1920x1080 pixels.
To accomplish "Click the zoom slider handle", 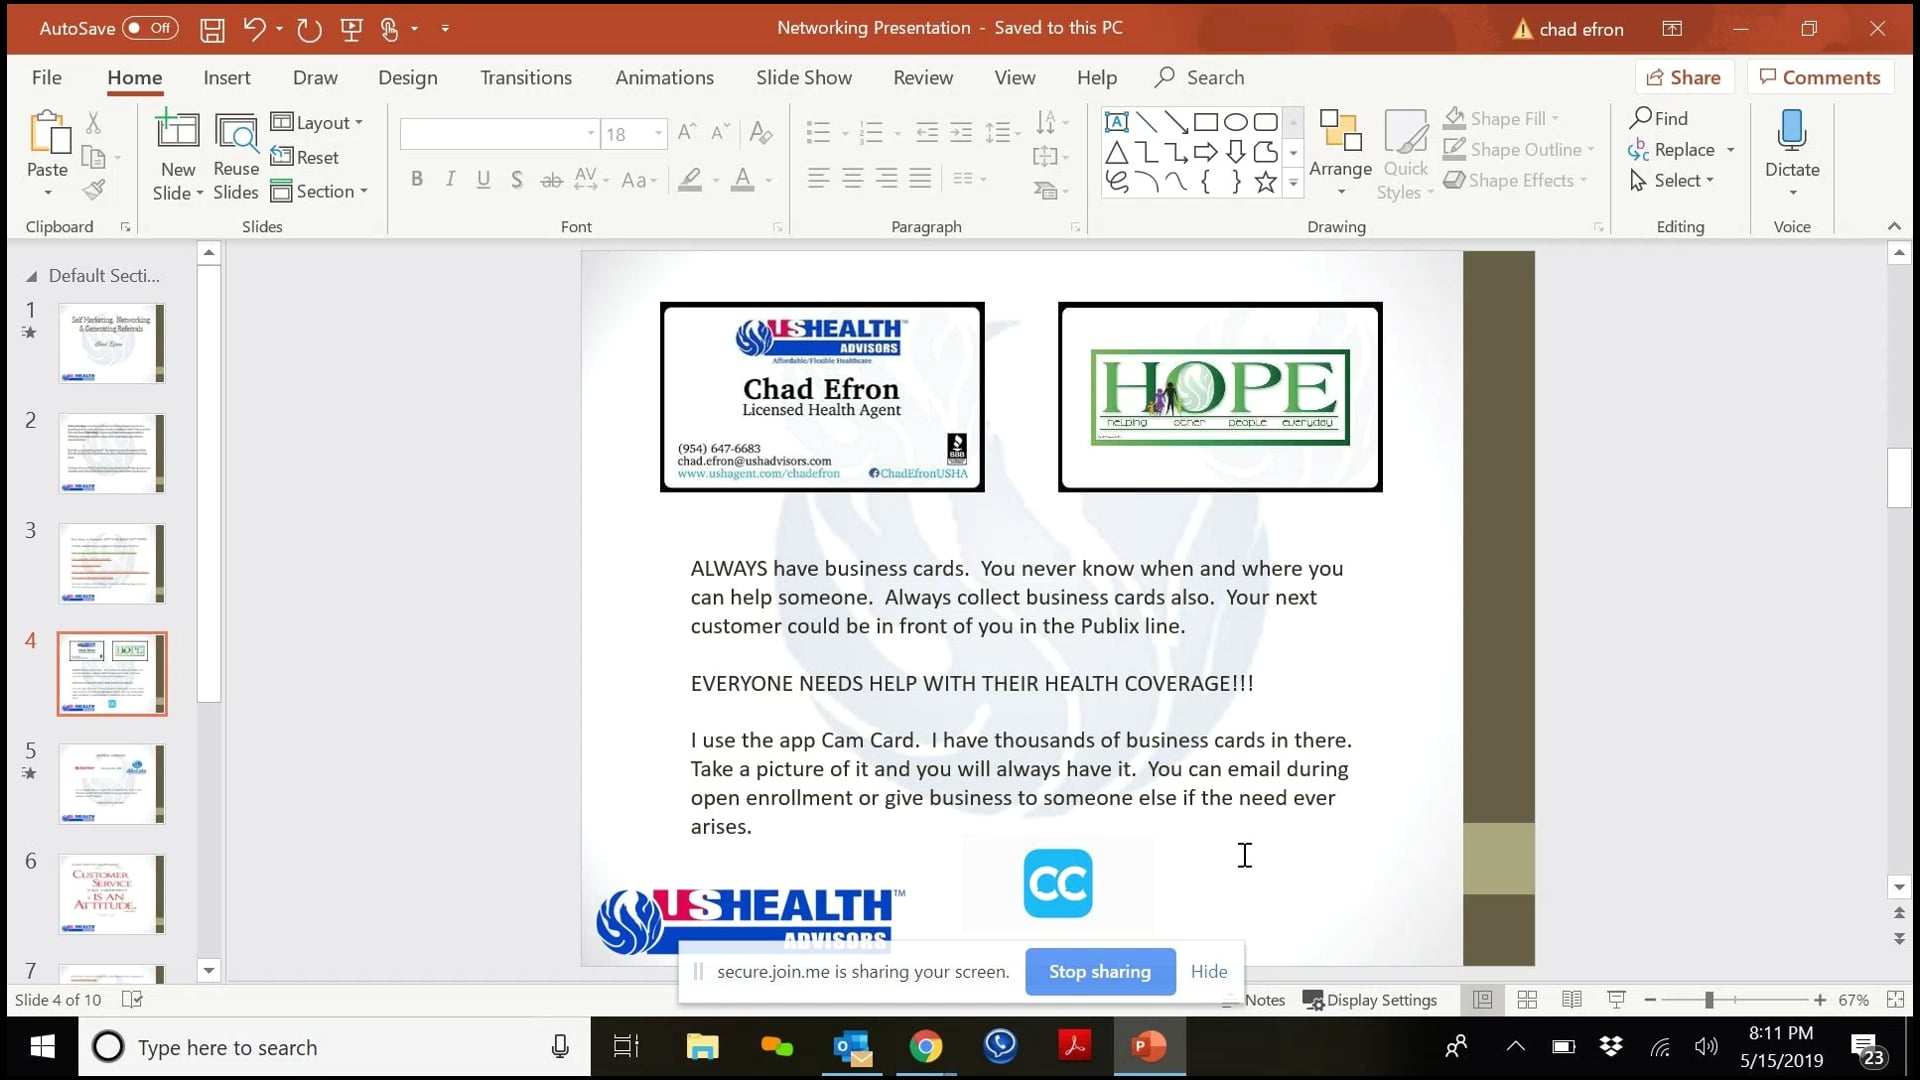I will point(1709,1000).
